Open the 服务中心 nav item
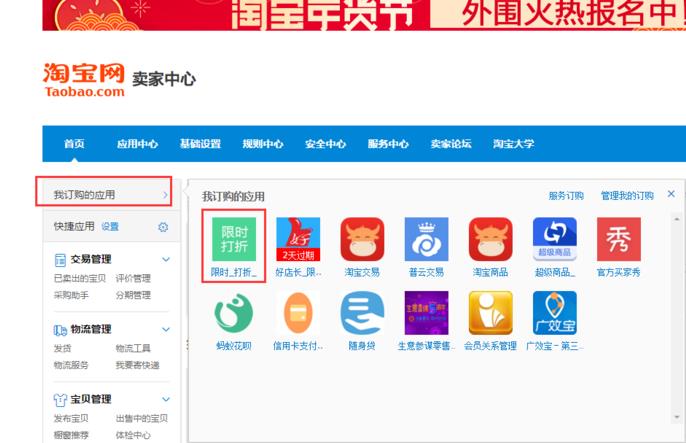 click(x=388, y=143)
